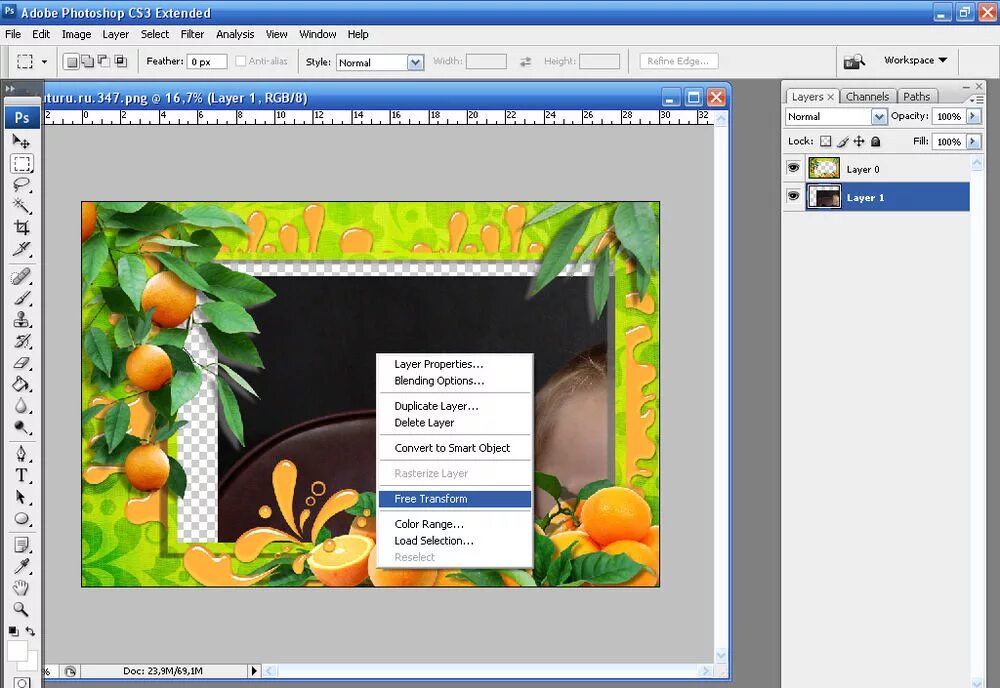Choose Add to selection mode
Screen dimensions: 1000x688
[x=87, y=61]
